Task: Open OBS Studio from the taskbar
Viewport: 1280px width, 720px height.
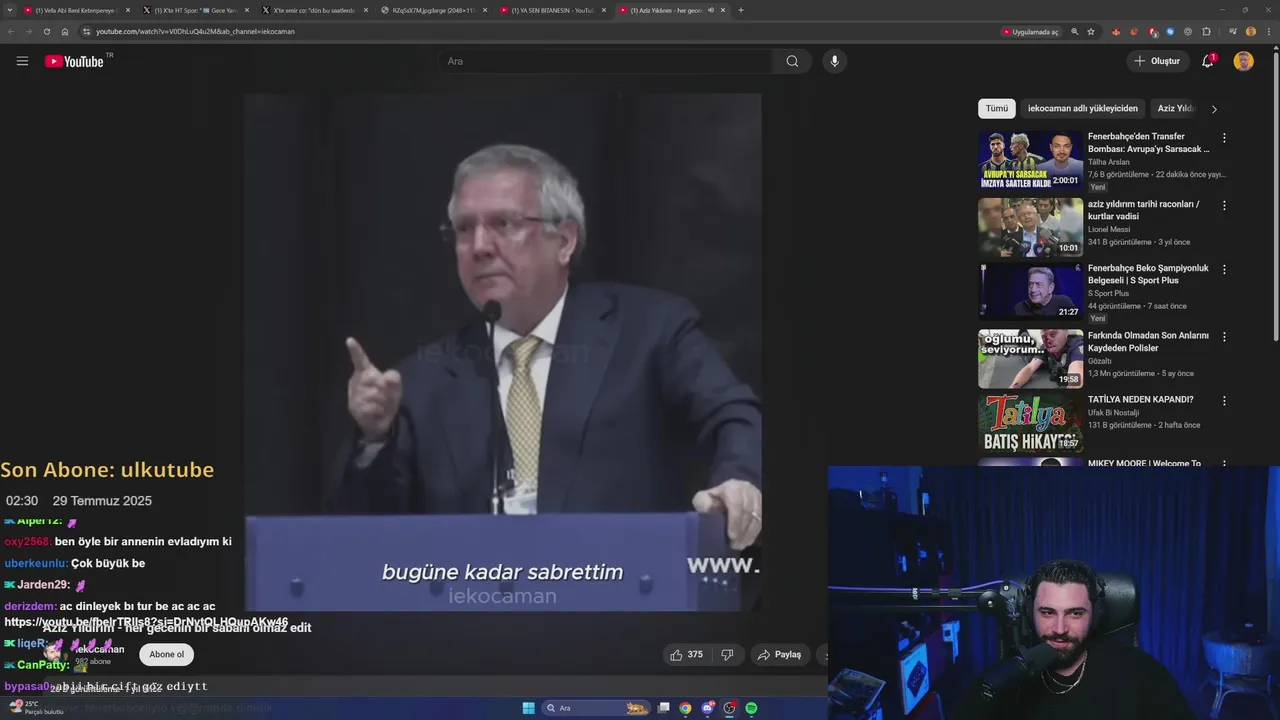Action: tap(729, 708)
